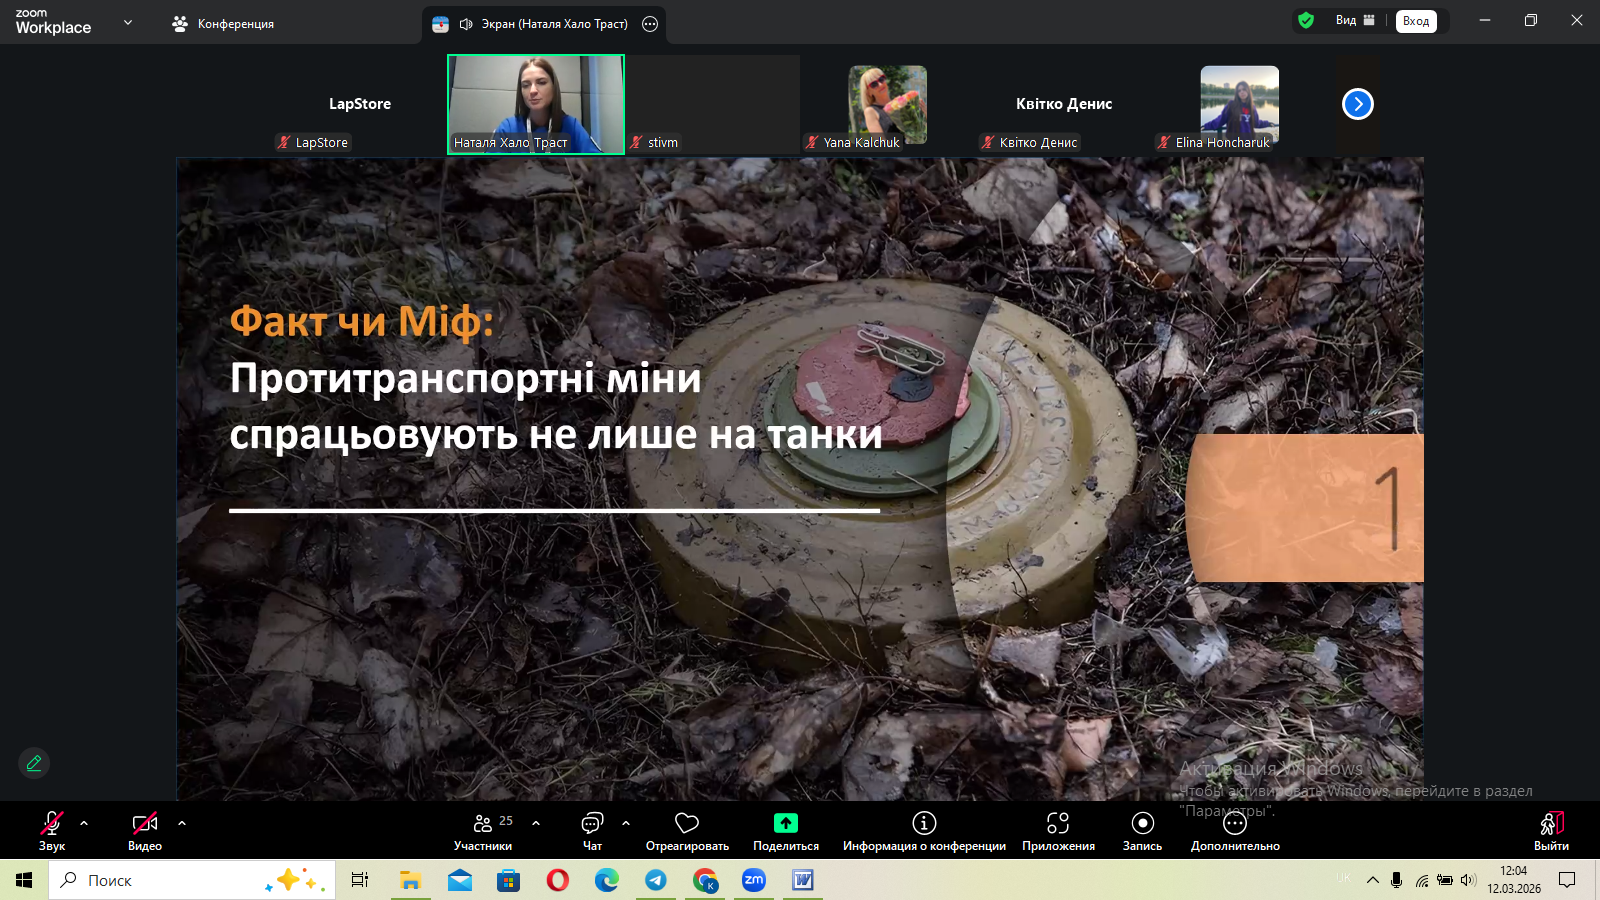Turn on camera with Видео button
Image resolution: width=1600 pixels, height=900 pixels.
point(145,824)
